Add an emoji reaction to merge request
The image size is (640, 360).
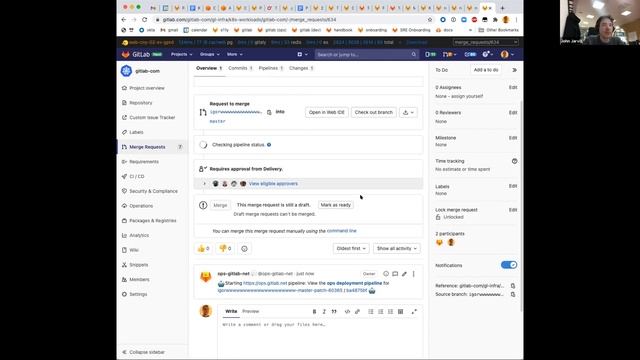click(x=244, y=248)
